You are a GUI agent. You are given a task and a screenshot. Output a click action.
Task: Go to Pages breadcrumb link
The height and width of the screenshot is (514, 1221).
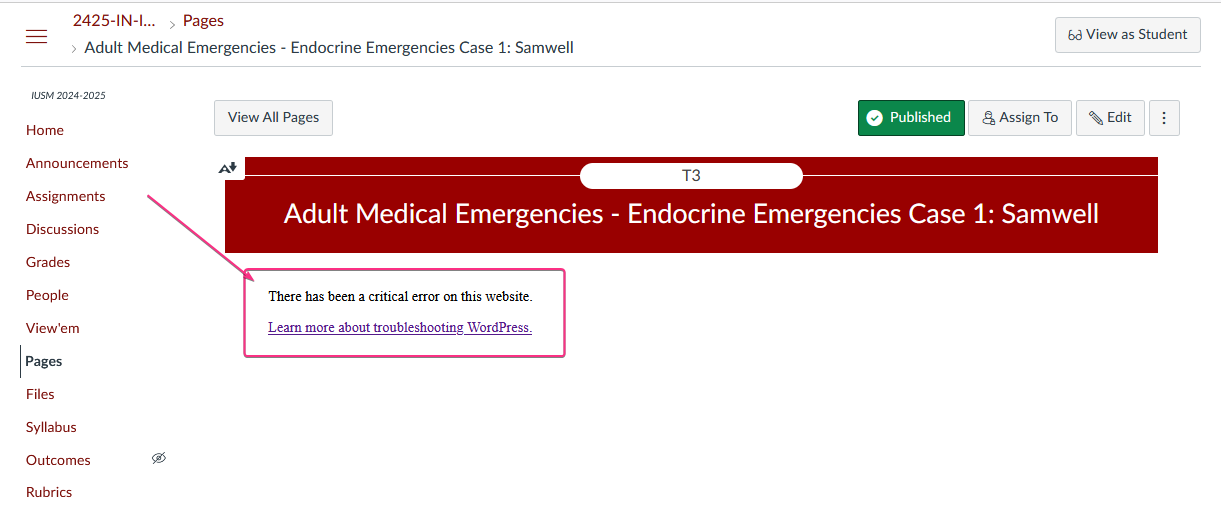pos(203,21)
